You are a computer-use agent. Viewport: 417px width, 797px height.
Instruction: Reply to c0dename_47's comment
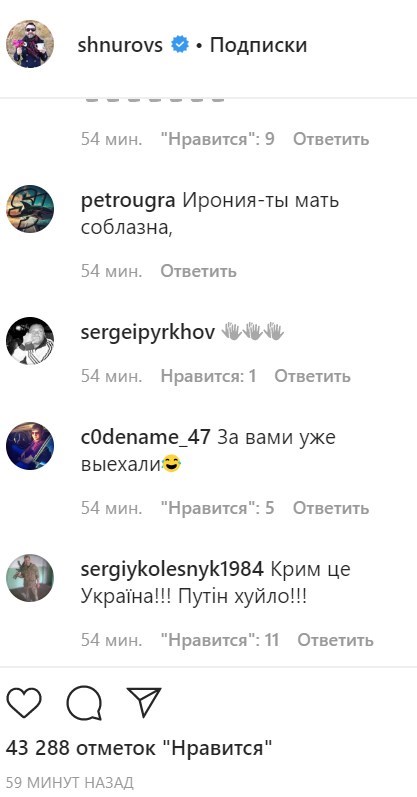coord(331,508)
